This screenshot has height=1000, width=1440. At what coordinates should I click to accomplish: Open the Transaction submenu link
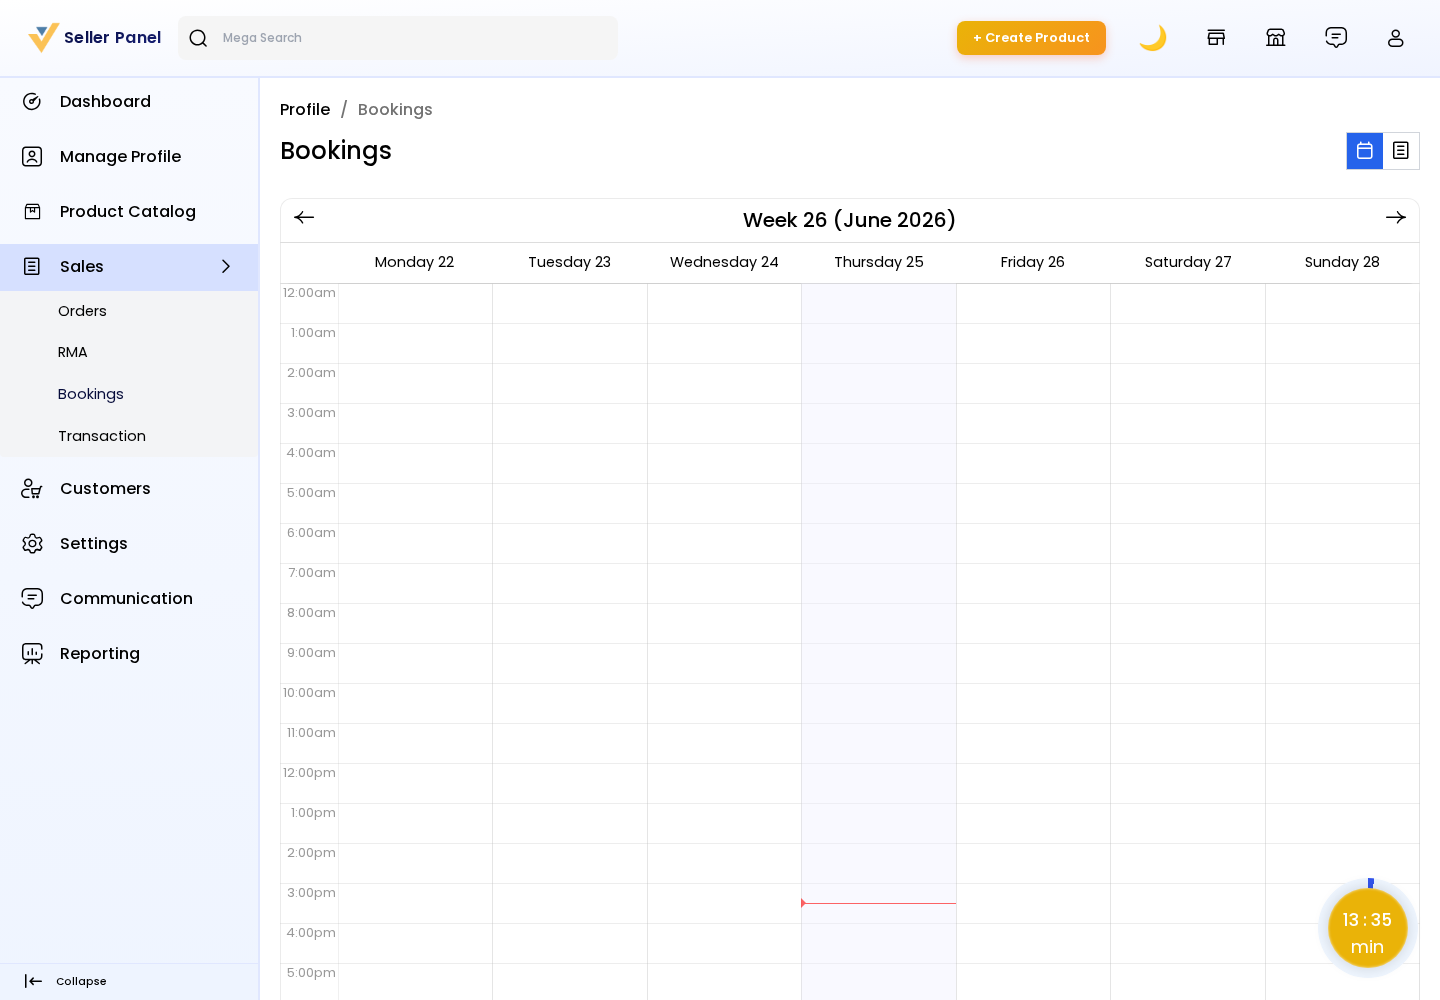click(102, 436)
